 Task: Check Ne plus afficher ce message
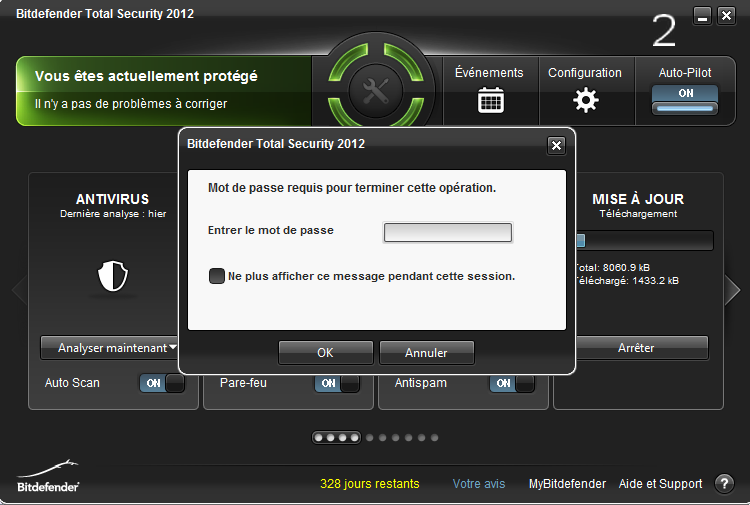(217, 276)
